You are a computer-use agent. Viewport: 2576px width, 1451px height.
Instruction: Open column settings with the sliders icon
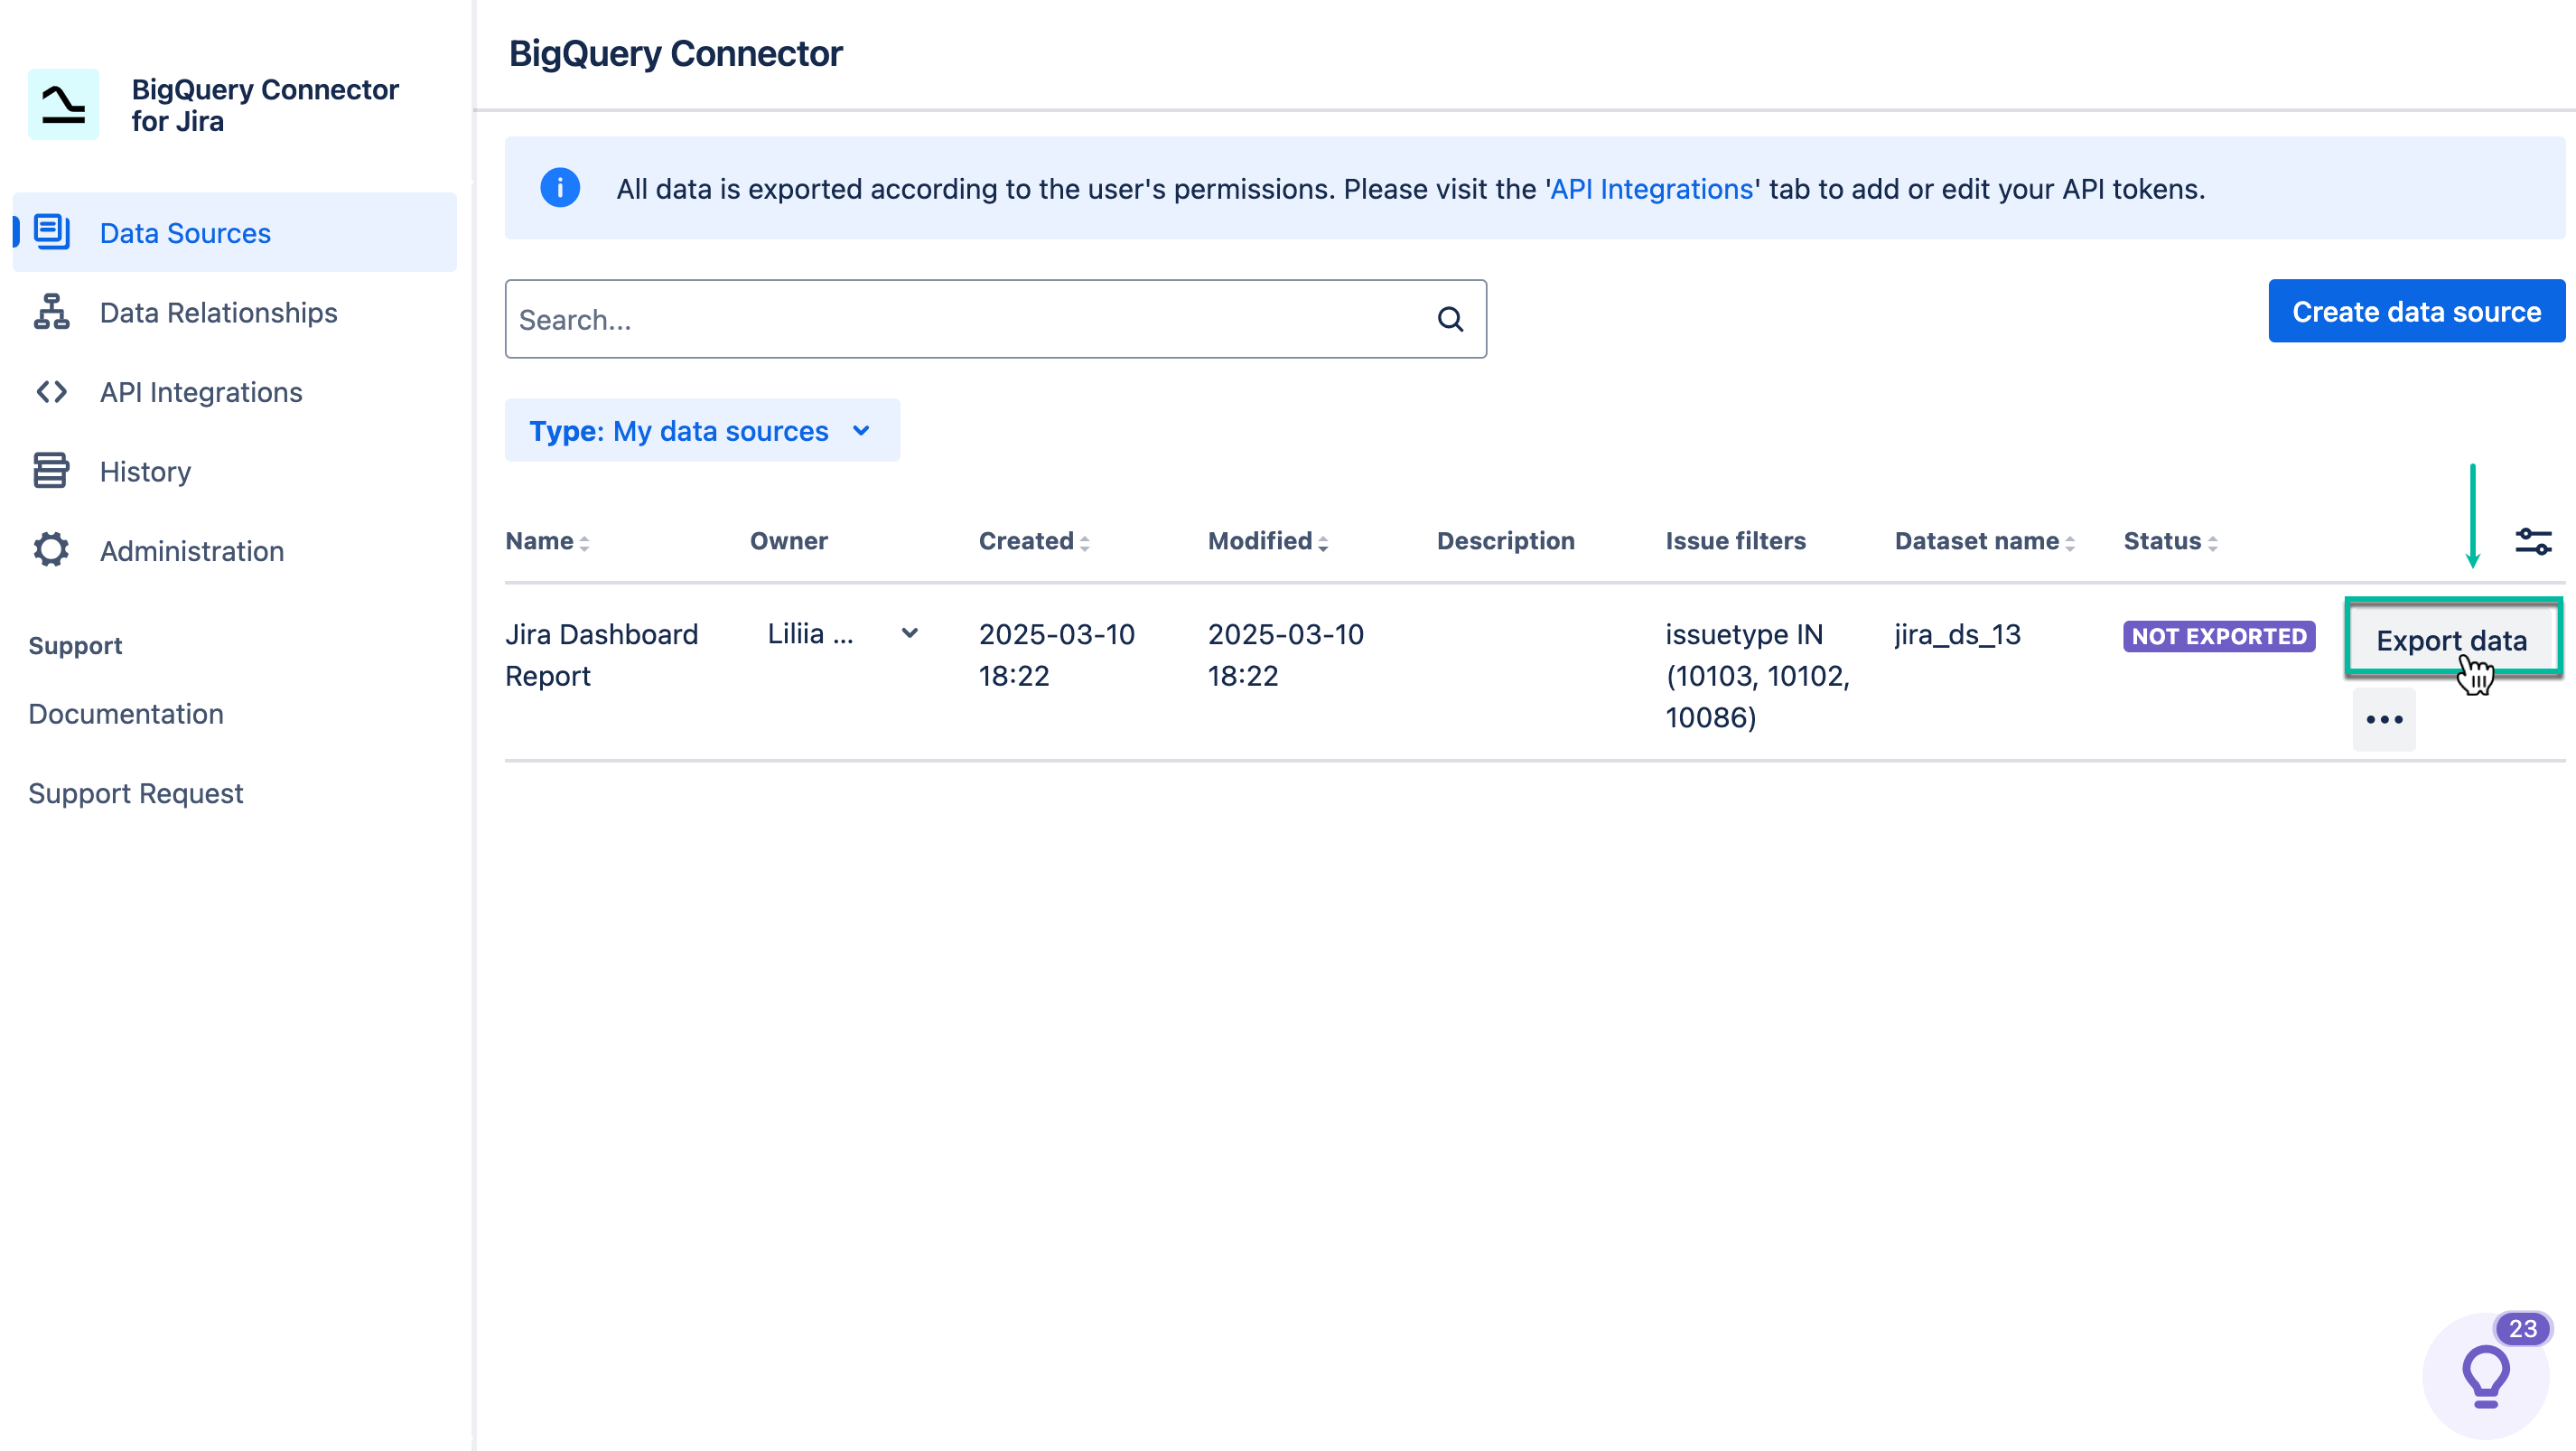click(2534, 540)
